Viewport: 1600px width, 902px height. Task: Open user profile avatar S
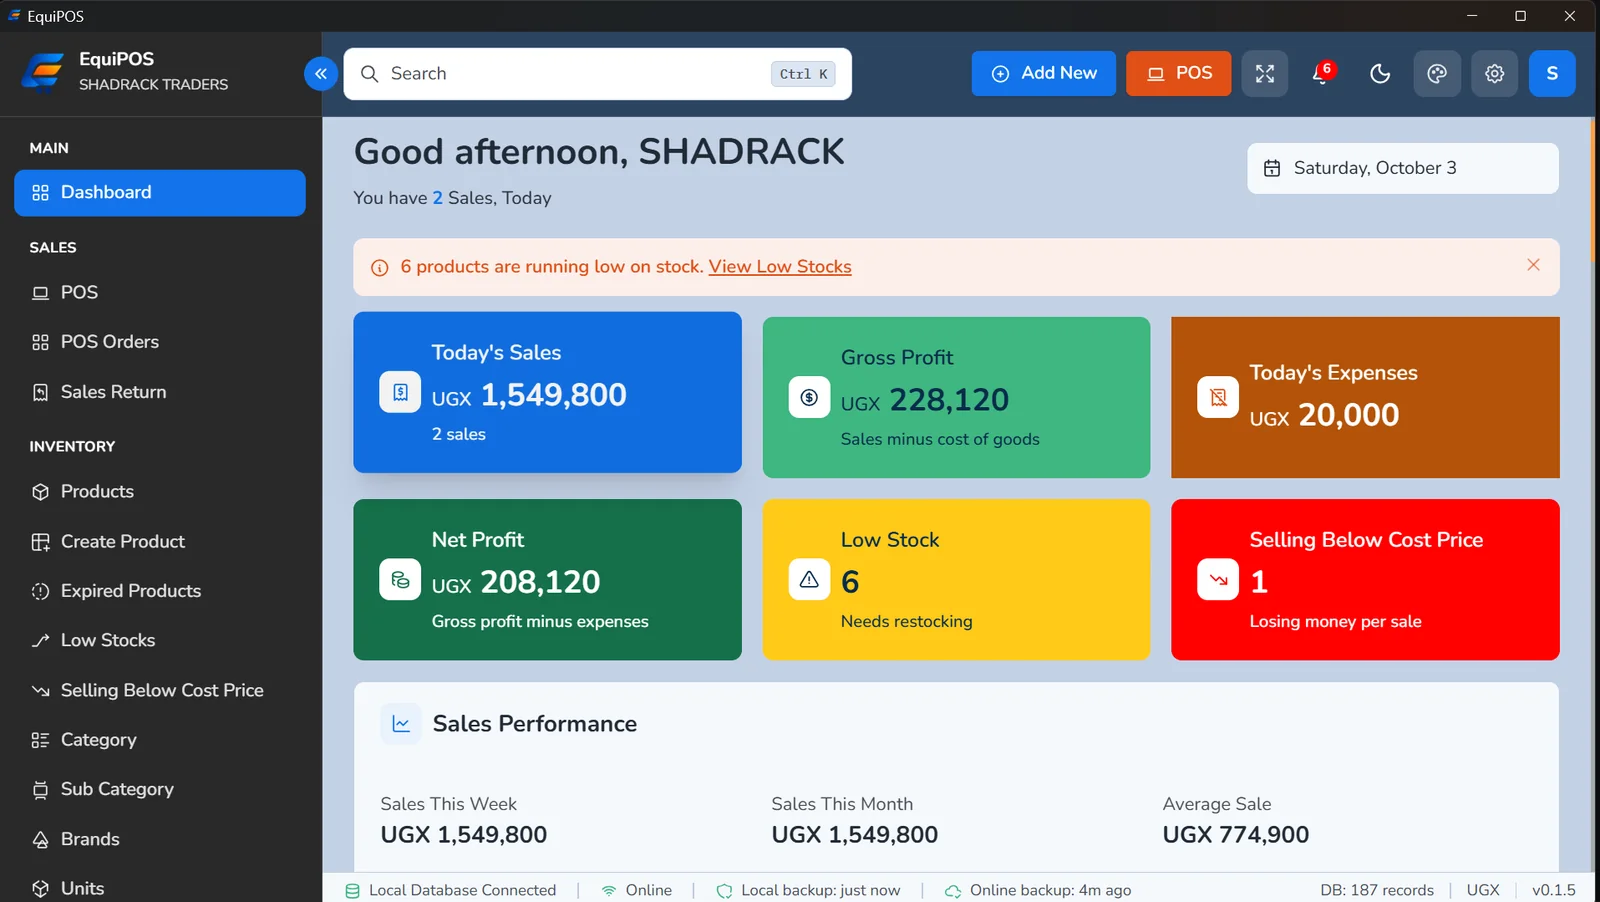tap(1552, 73)
